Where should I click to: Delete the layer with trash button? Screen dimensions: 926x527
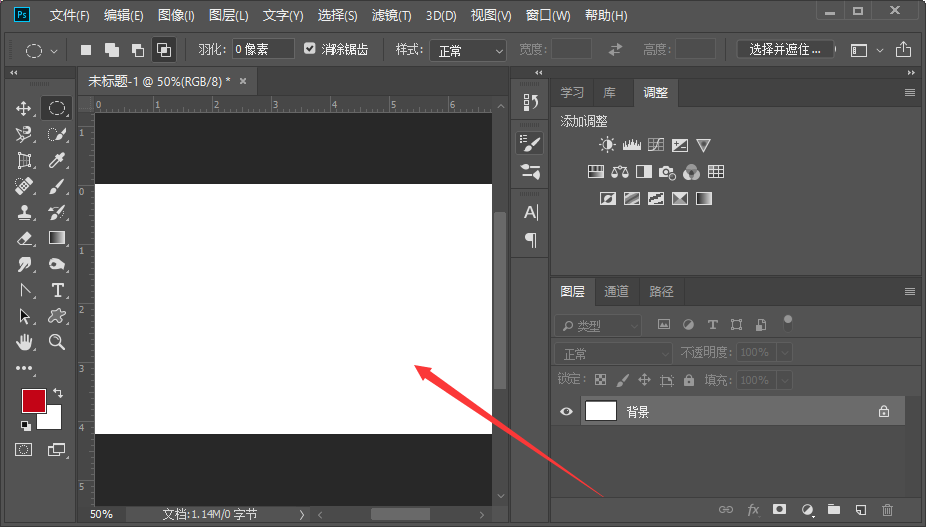[x=887, y=509]
